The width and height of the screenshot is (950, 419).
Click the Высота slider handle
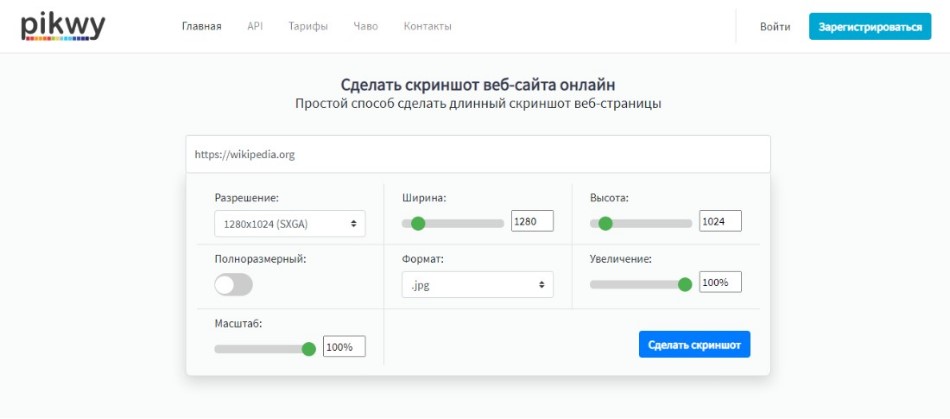(605, 223)
